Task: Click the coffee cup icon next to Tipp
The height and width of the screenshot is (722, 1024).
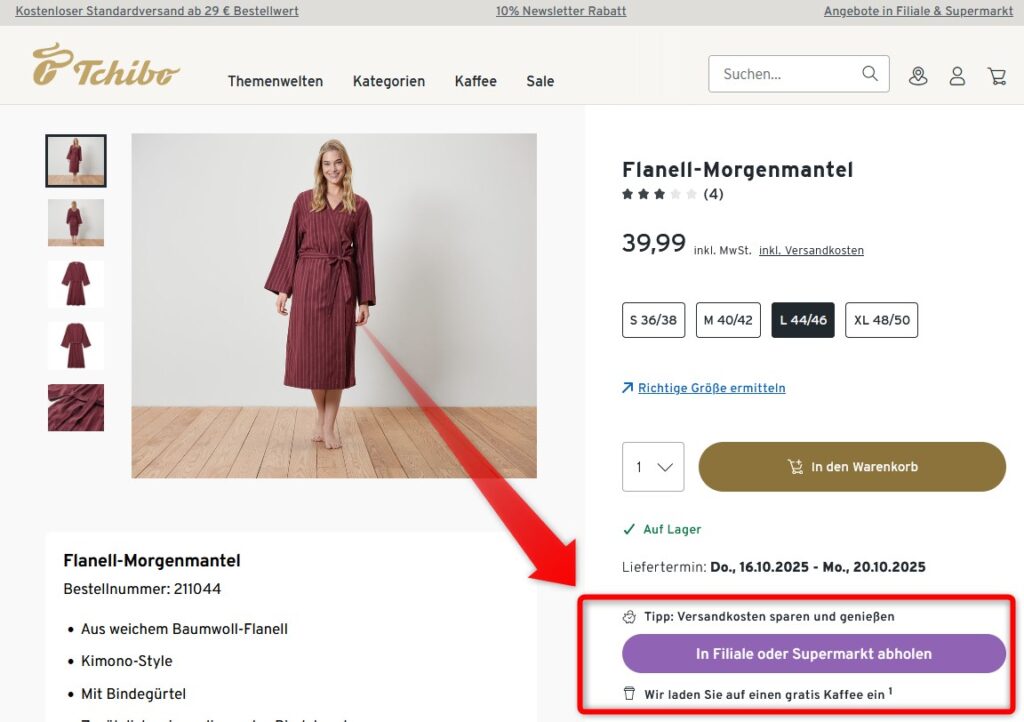Action: tap(630, 616)
